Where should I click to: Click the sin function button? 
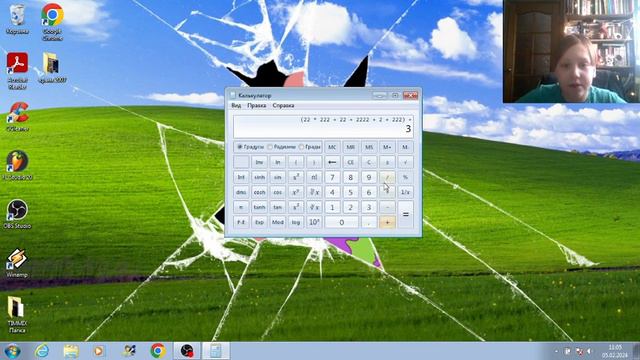pos(278,177)
